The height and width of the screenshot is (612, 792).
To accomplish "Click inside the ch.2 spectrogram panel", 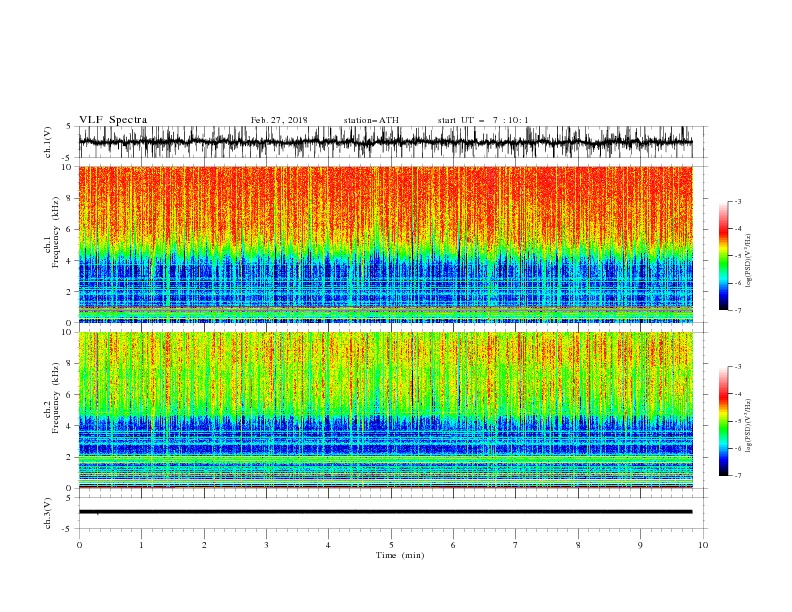I will [x=385, y=410].
